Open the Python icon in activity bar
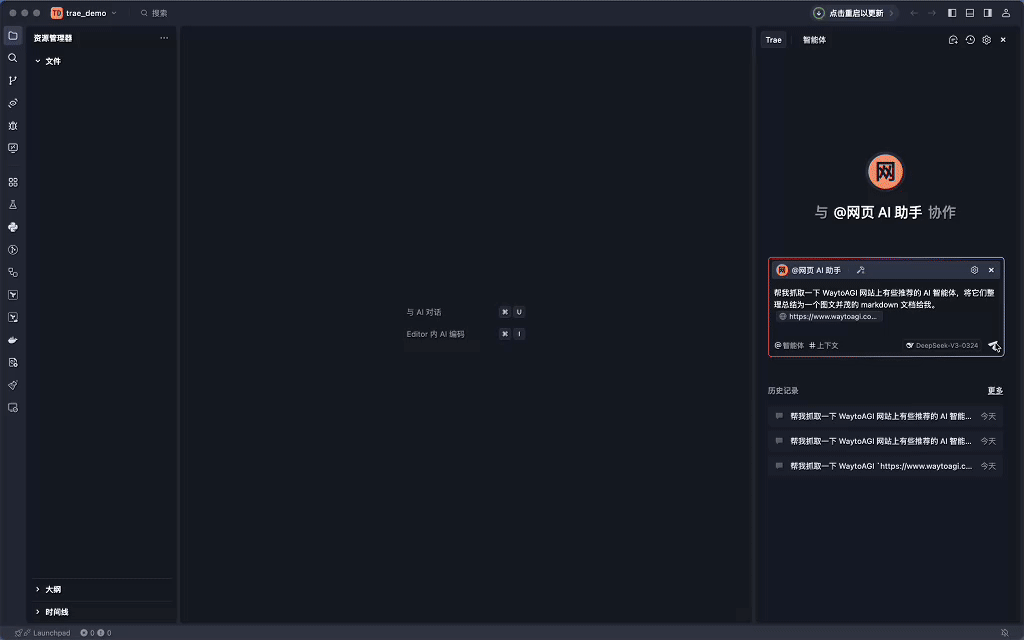The image size is (1024, 640). coord(12,227)
